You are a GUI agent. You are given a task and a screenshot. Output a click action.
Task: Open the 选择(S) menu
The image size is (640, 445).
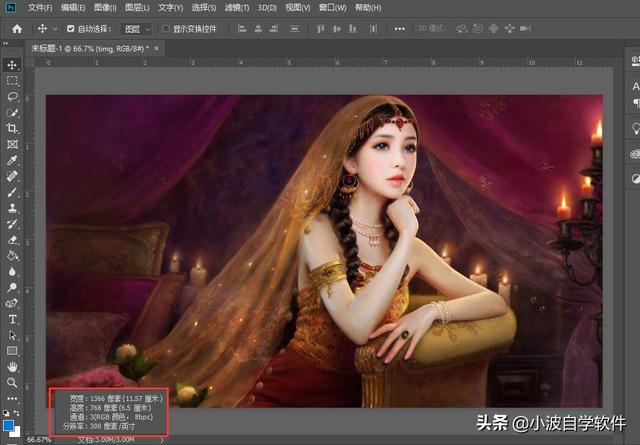coord(204,8)
